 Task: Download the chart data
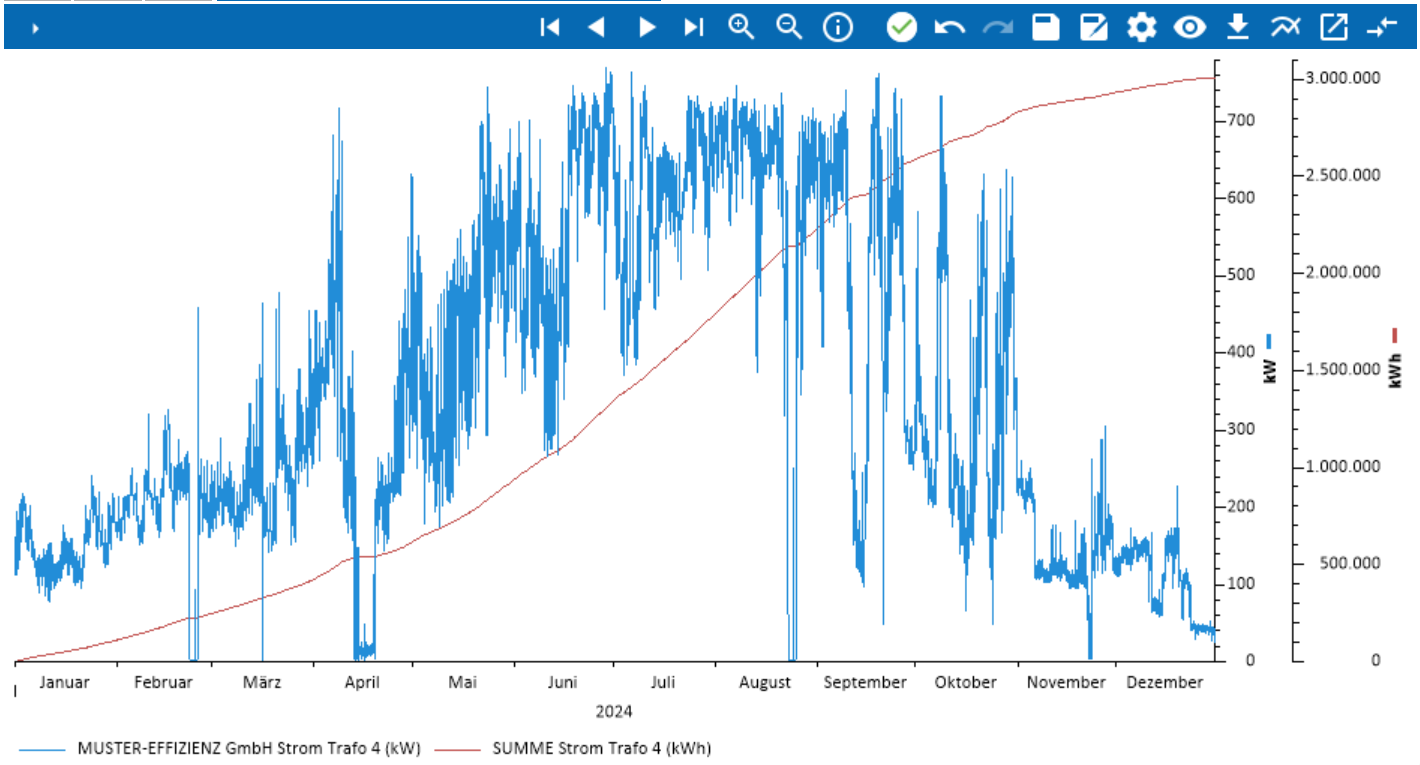pyautogui.click(x=1238, y=27)
